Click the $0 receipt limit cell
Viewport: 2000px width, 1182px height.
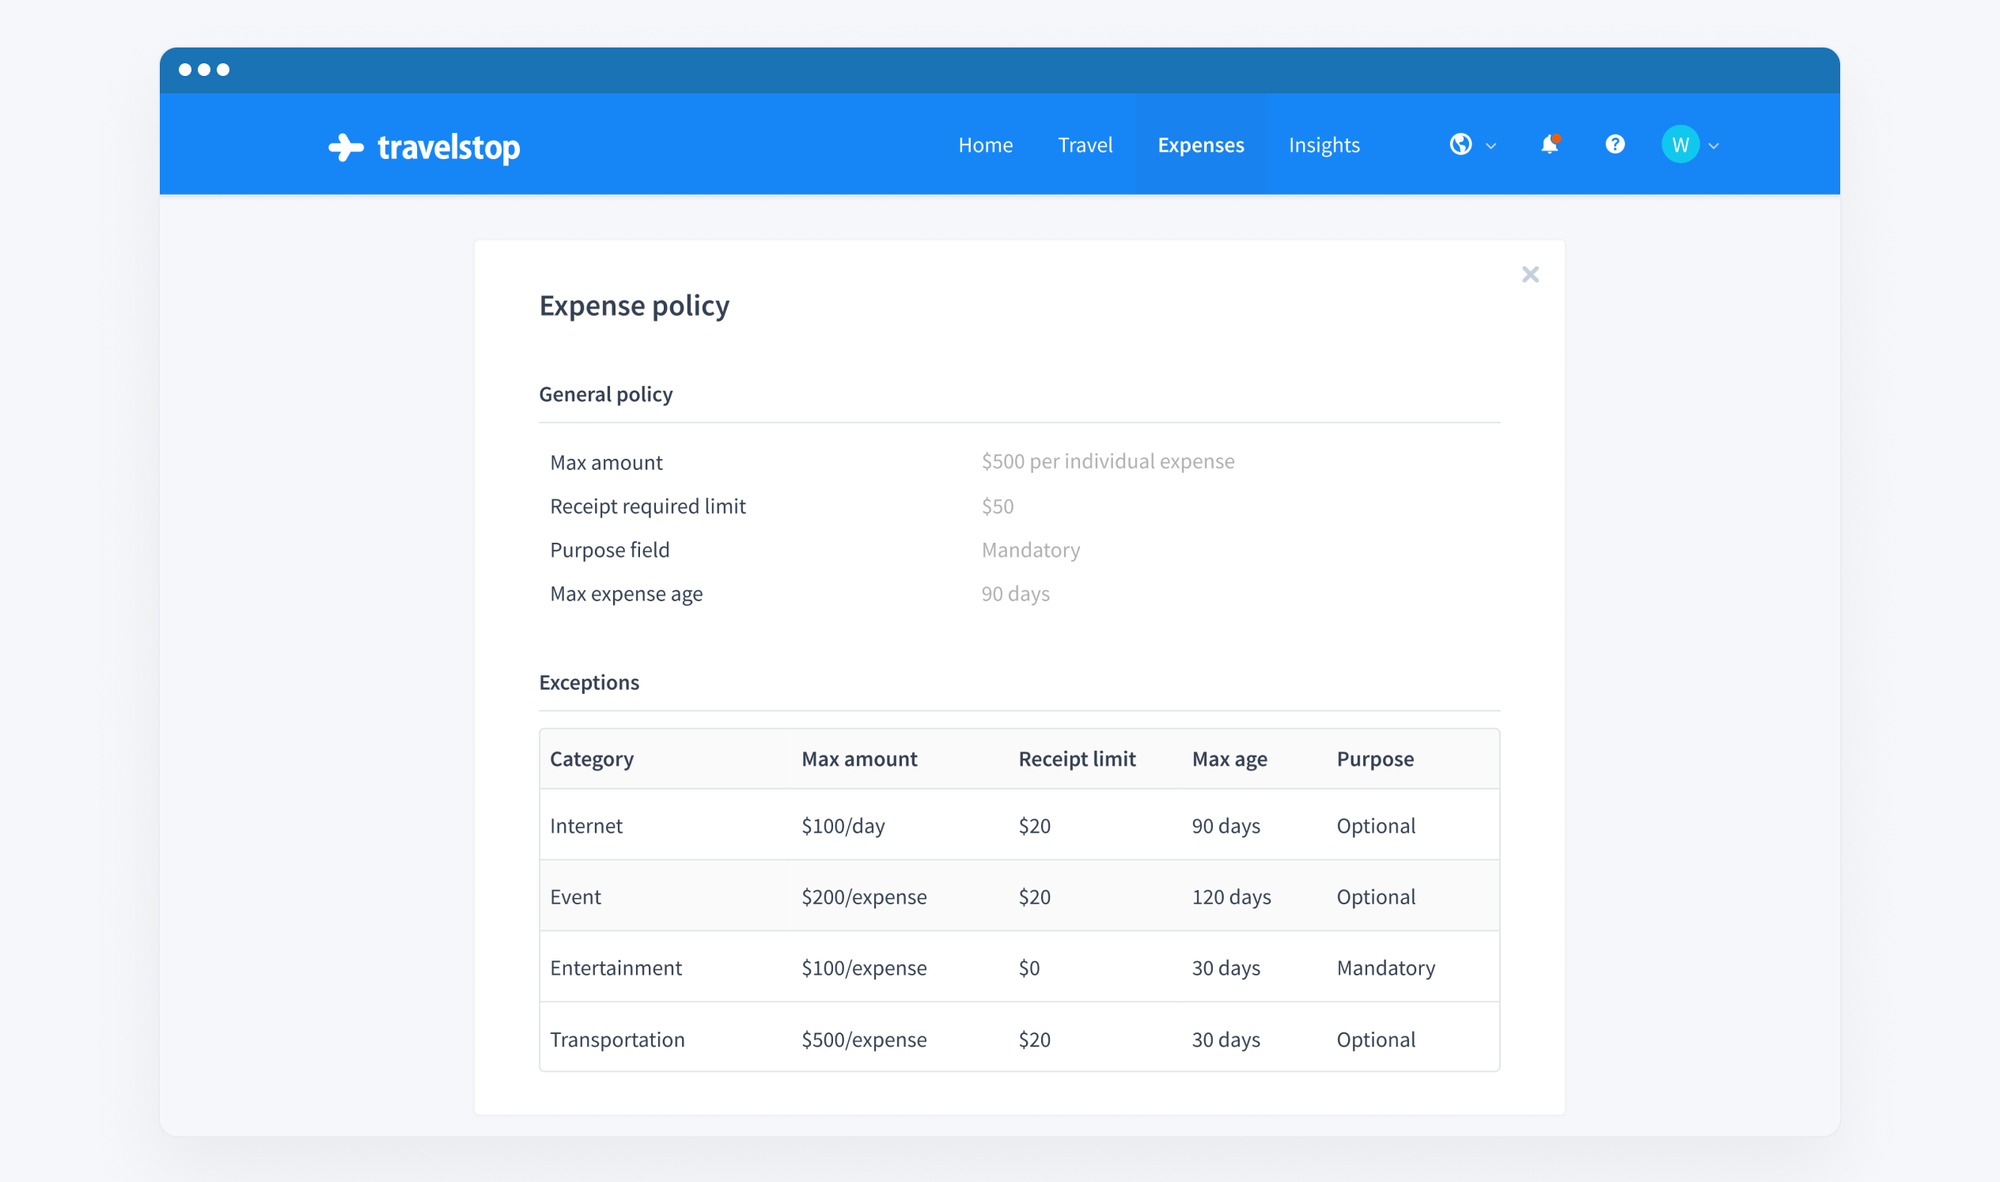pos(1029,968)
